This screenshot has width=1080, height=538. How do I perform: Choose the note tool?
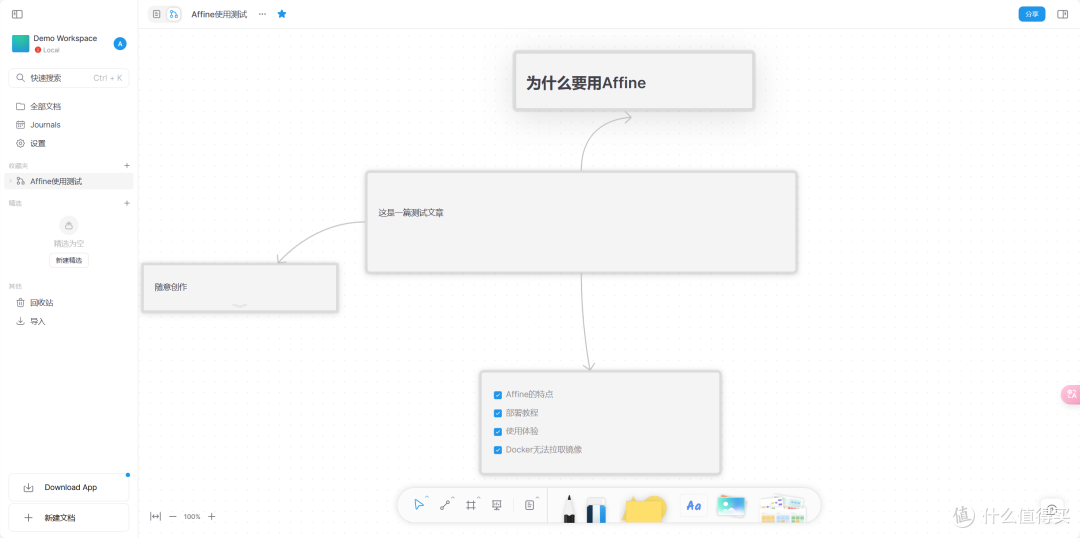click(x=529, y=505)
